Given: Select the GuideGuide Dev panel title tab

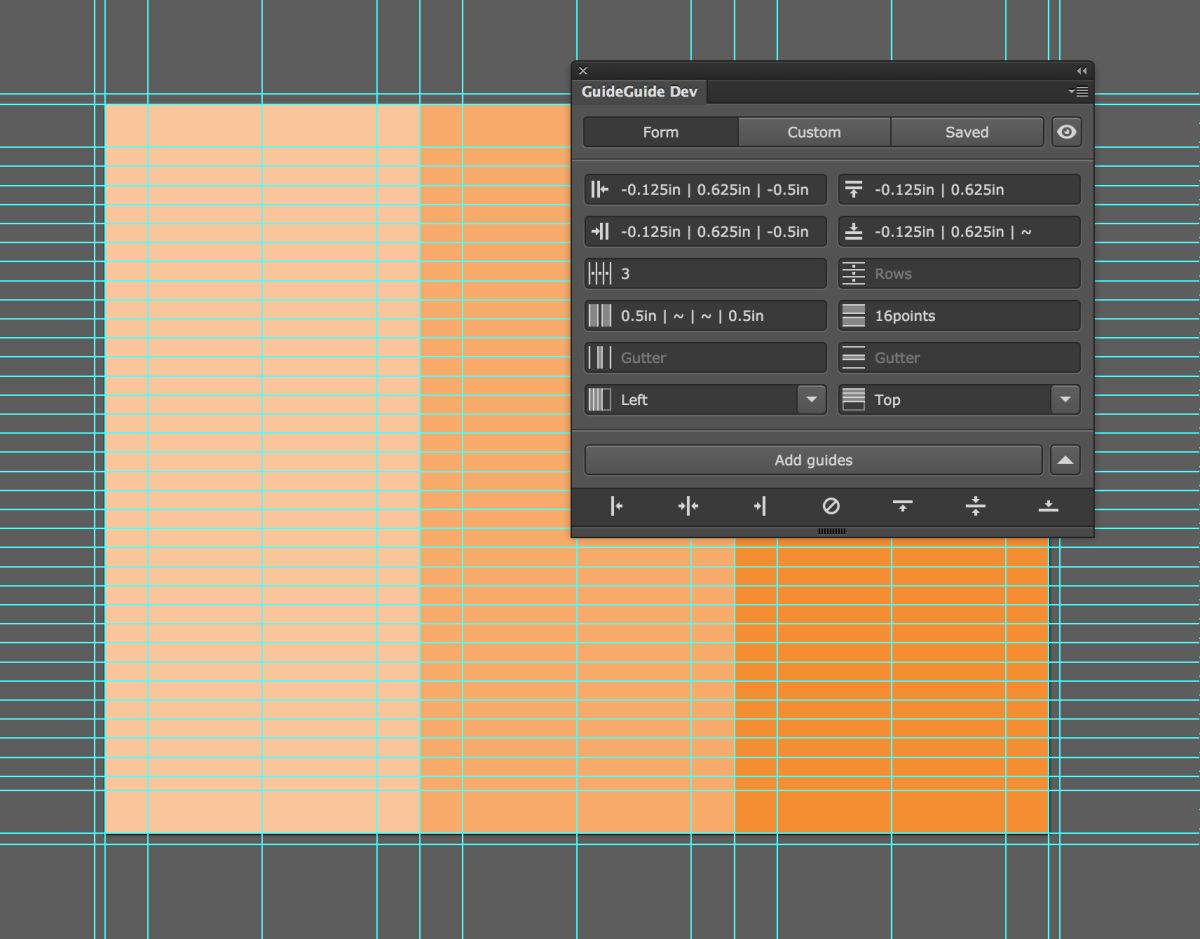Looking at the screenshot, I should pyautogui.click(x=640, y=92).
